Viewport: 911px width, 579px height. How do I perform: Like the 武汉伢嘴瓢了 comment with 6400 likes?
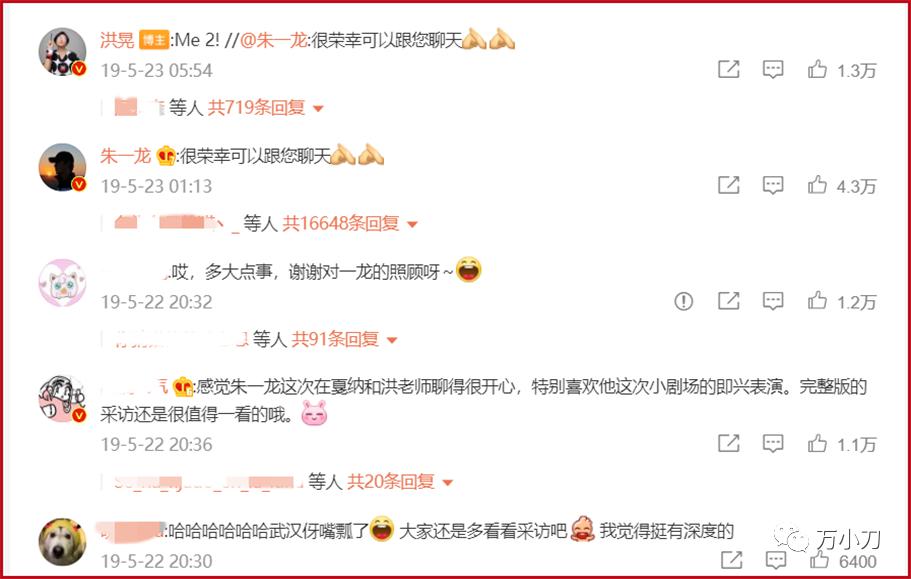click(820, 559)
